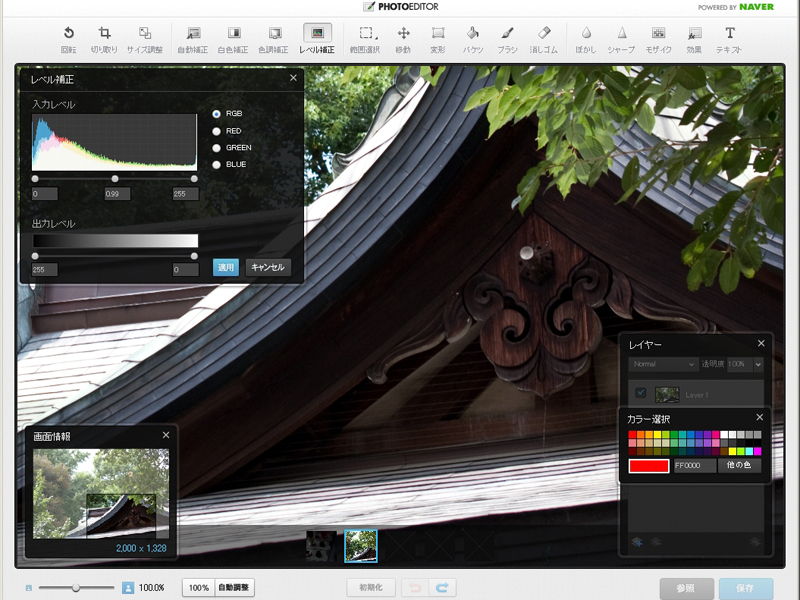
Task: Select the Mosaic (モザイク) tool
Action: [x=659, y=39]
